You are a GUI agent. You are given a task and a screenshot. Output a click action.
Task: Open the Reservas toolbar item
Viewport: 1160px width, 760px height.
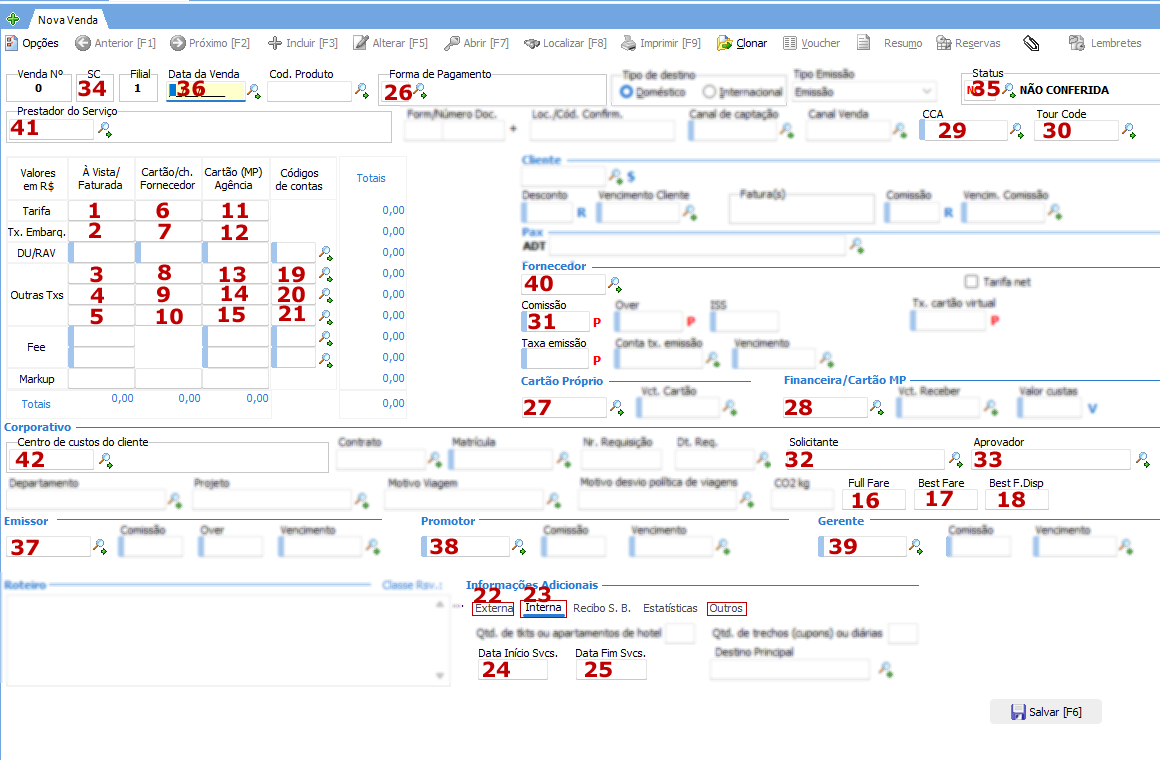968,43
